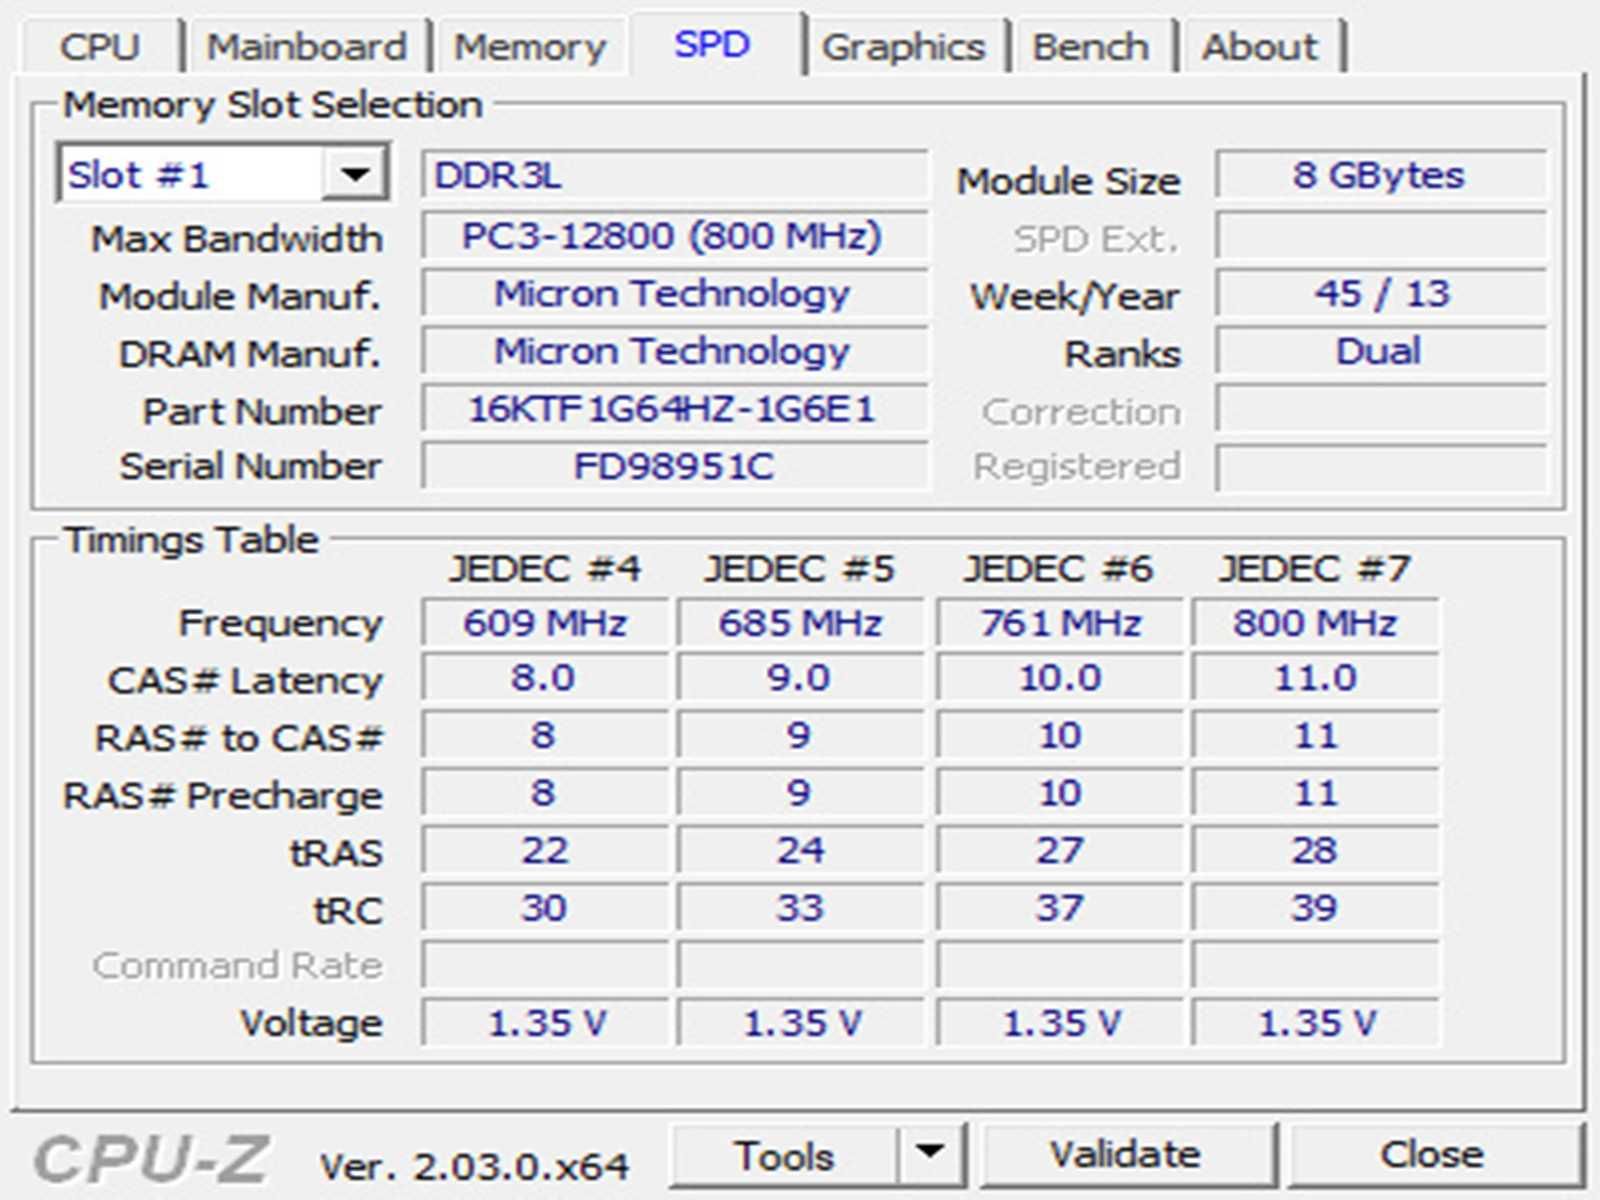Click the 685 MHz frequency cell
The height and width of the screenshot is (1200, 1600).
click(x=800, y=623)
